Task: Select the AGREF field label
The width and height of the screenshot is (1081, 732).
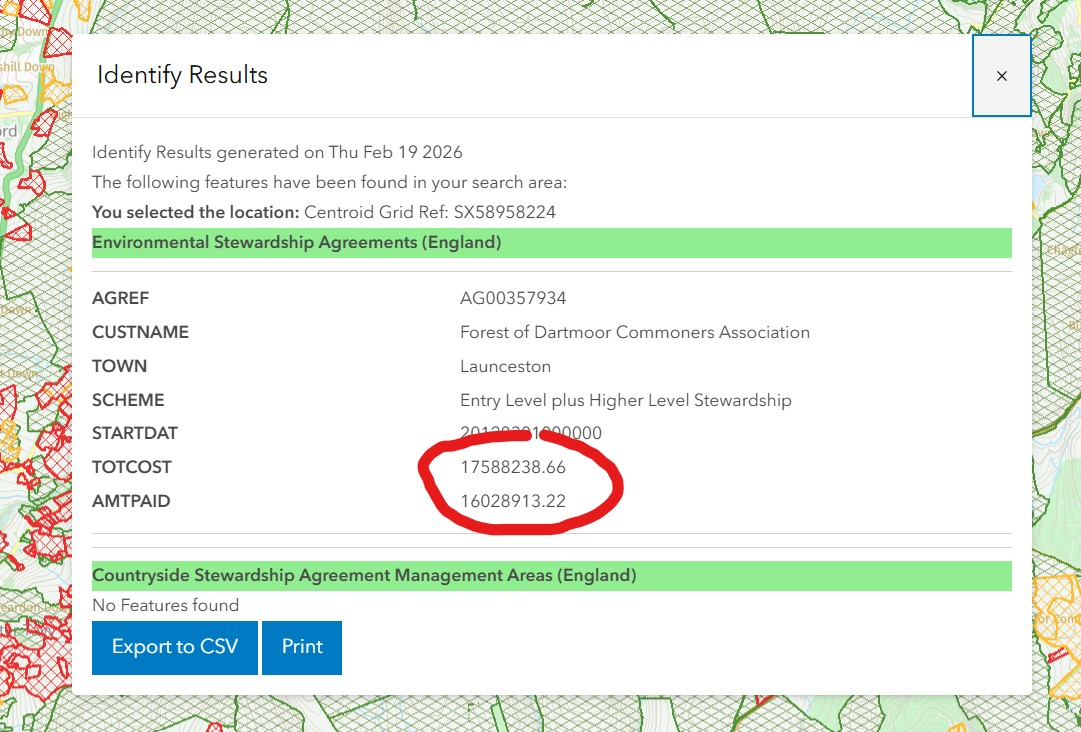Action: (x=120, y=298)
